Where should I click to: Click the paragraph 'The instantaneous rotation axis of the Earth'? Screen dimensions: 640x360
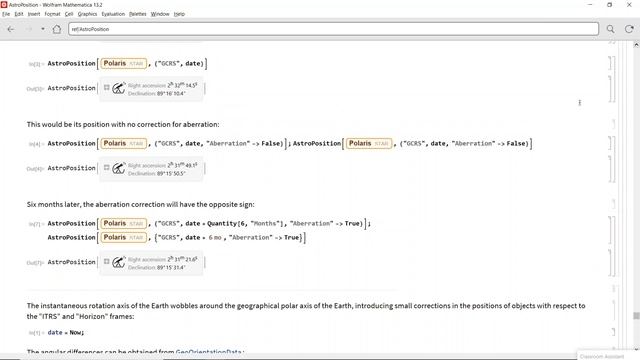(306, 311)
